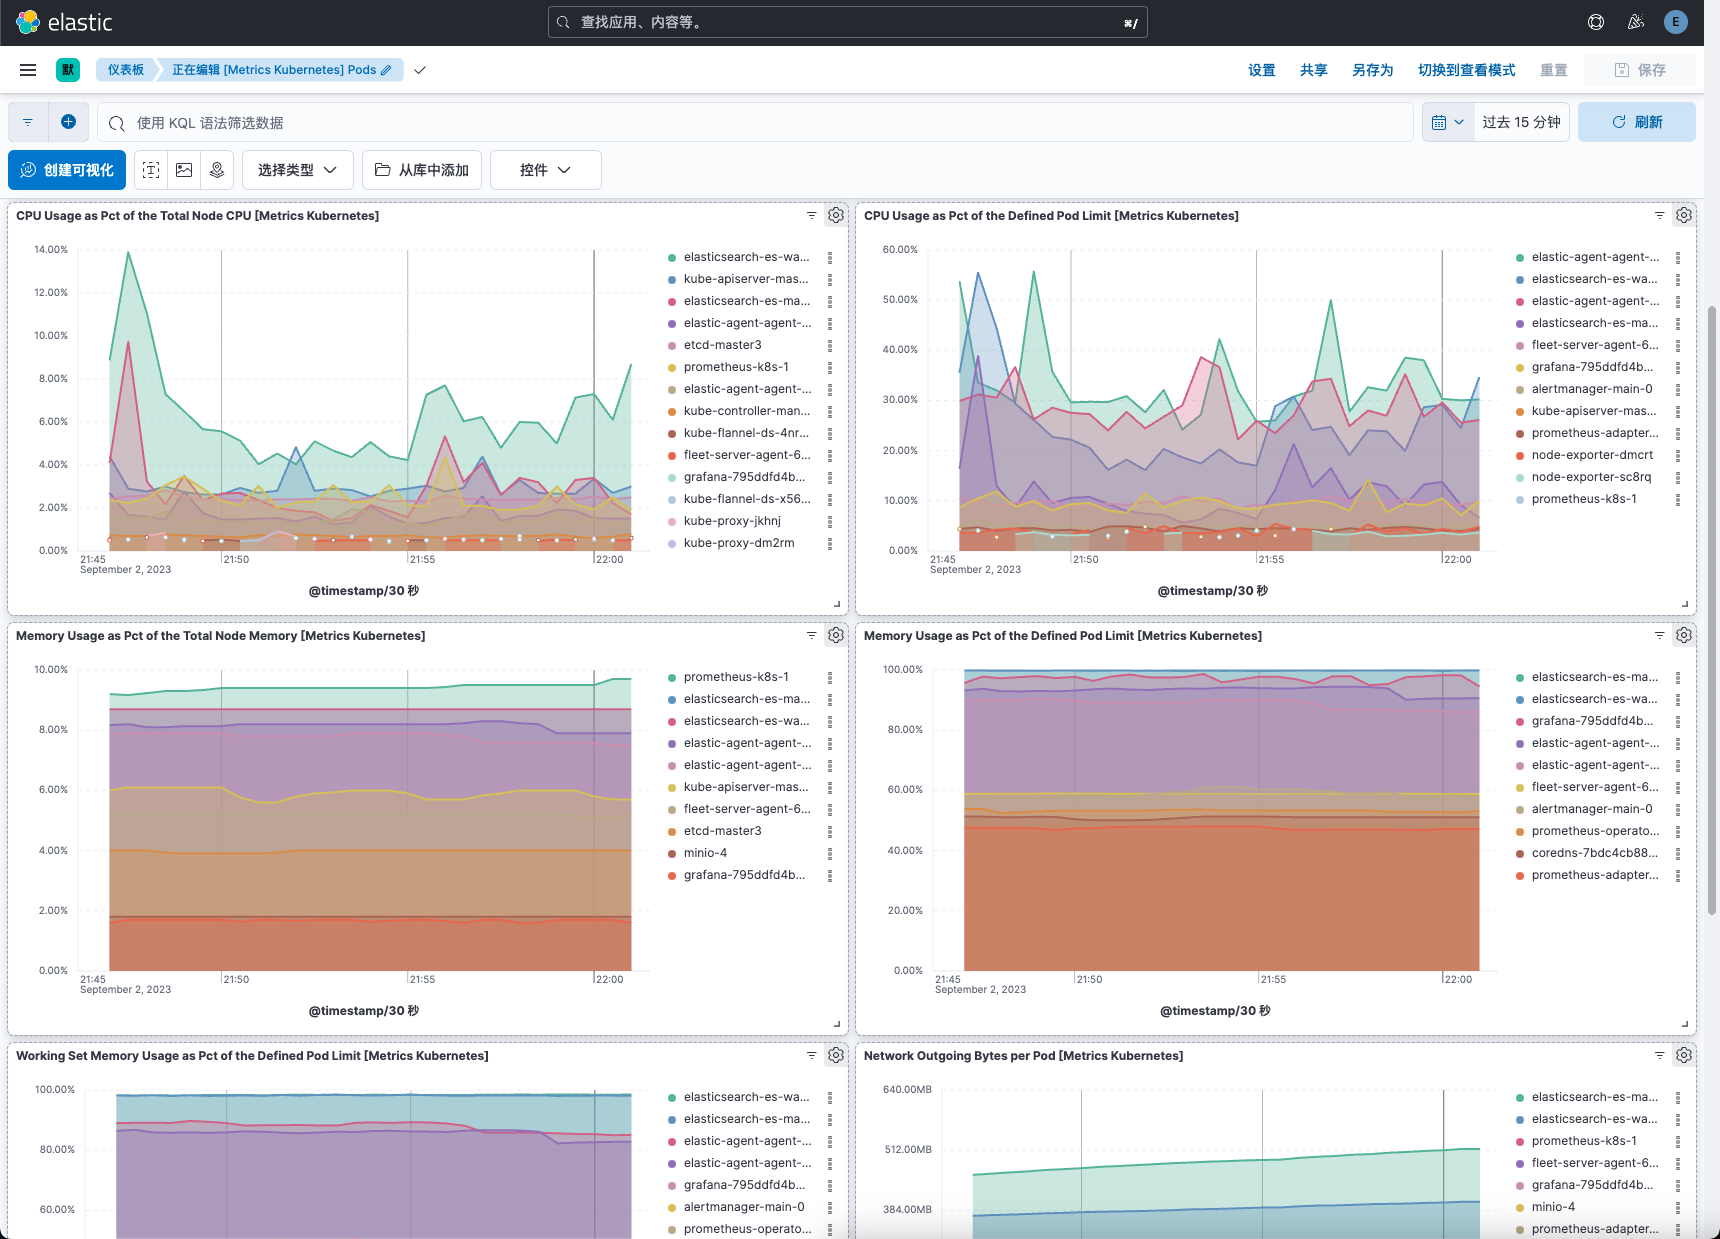Open the user avatar E menu
The image size is (1720, 1239).
[x=1676, y=22]
